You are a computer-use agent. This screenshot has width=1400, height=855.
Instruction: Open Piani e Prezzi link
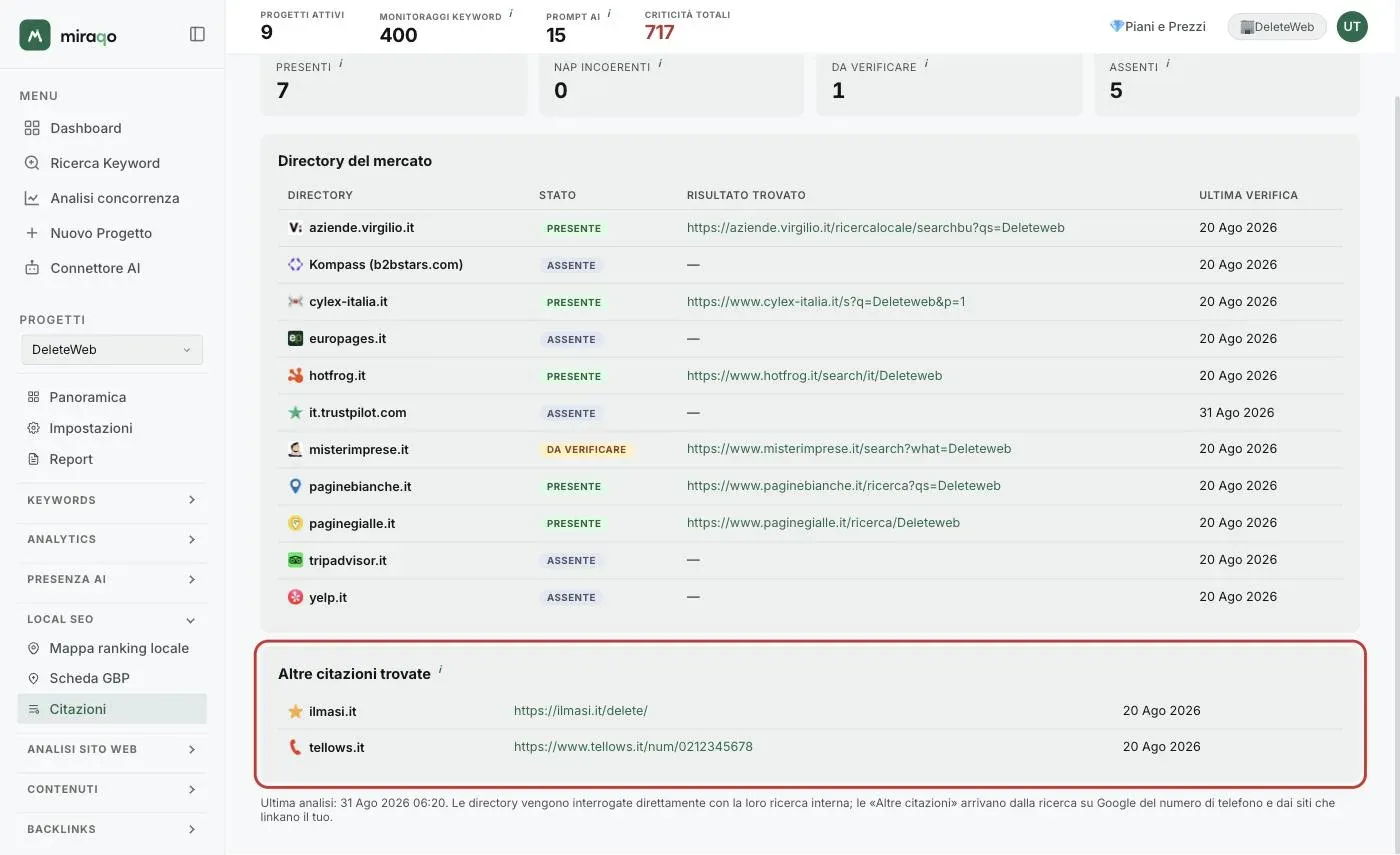pyautogui.click(x=1158, y=27)
